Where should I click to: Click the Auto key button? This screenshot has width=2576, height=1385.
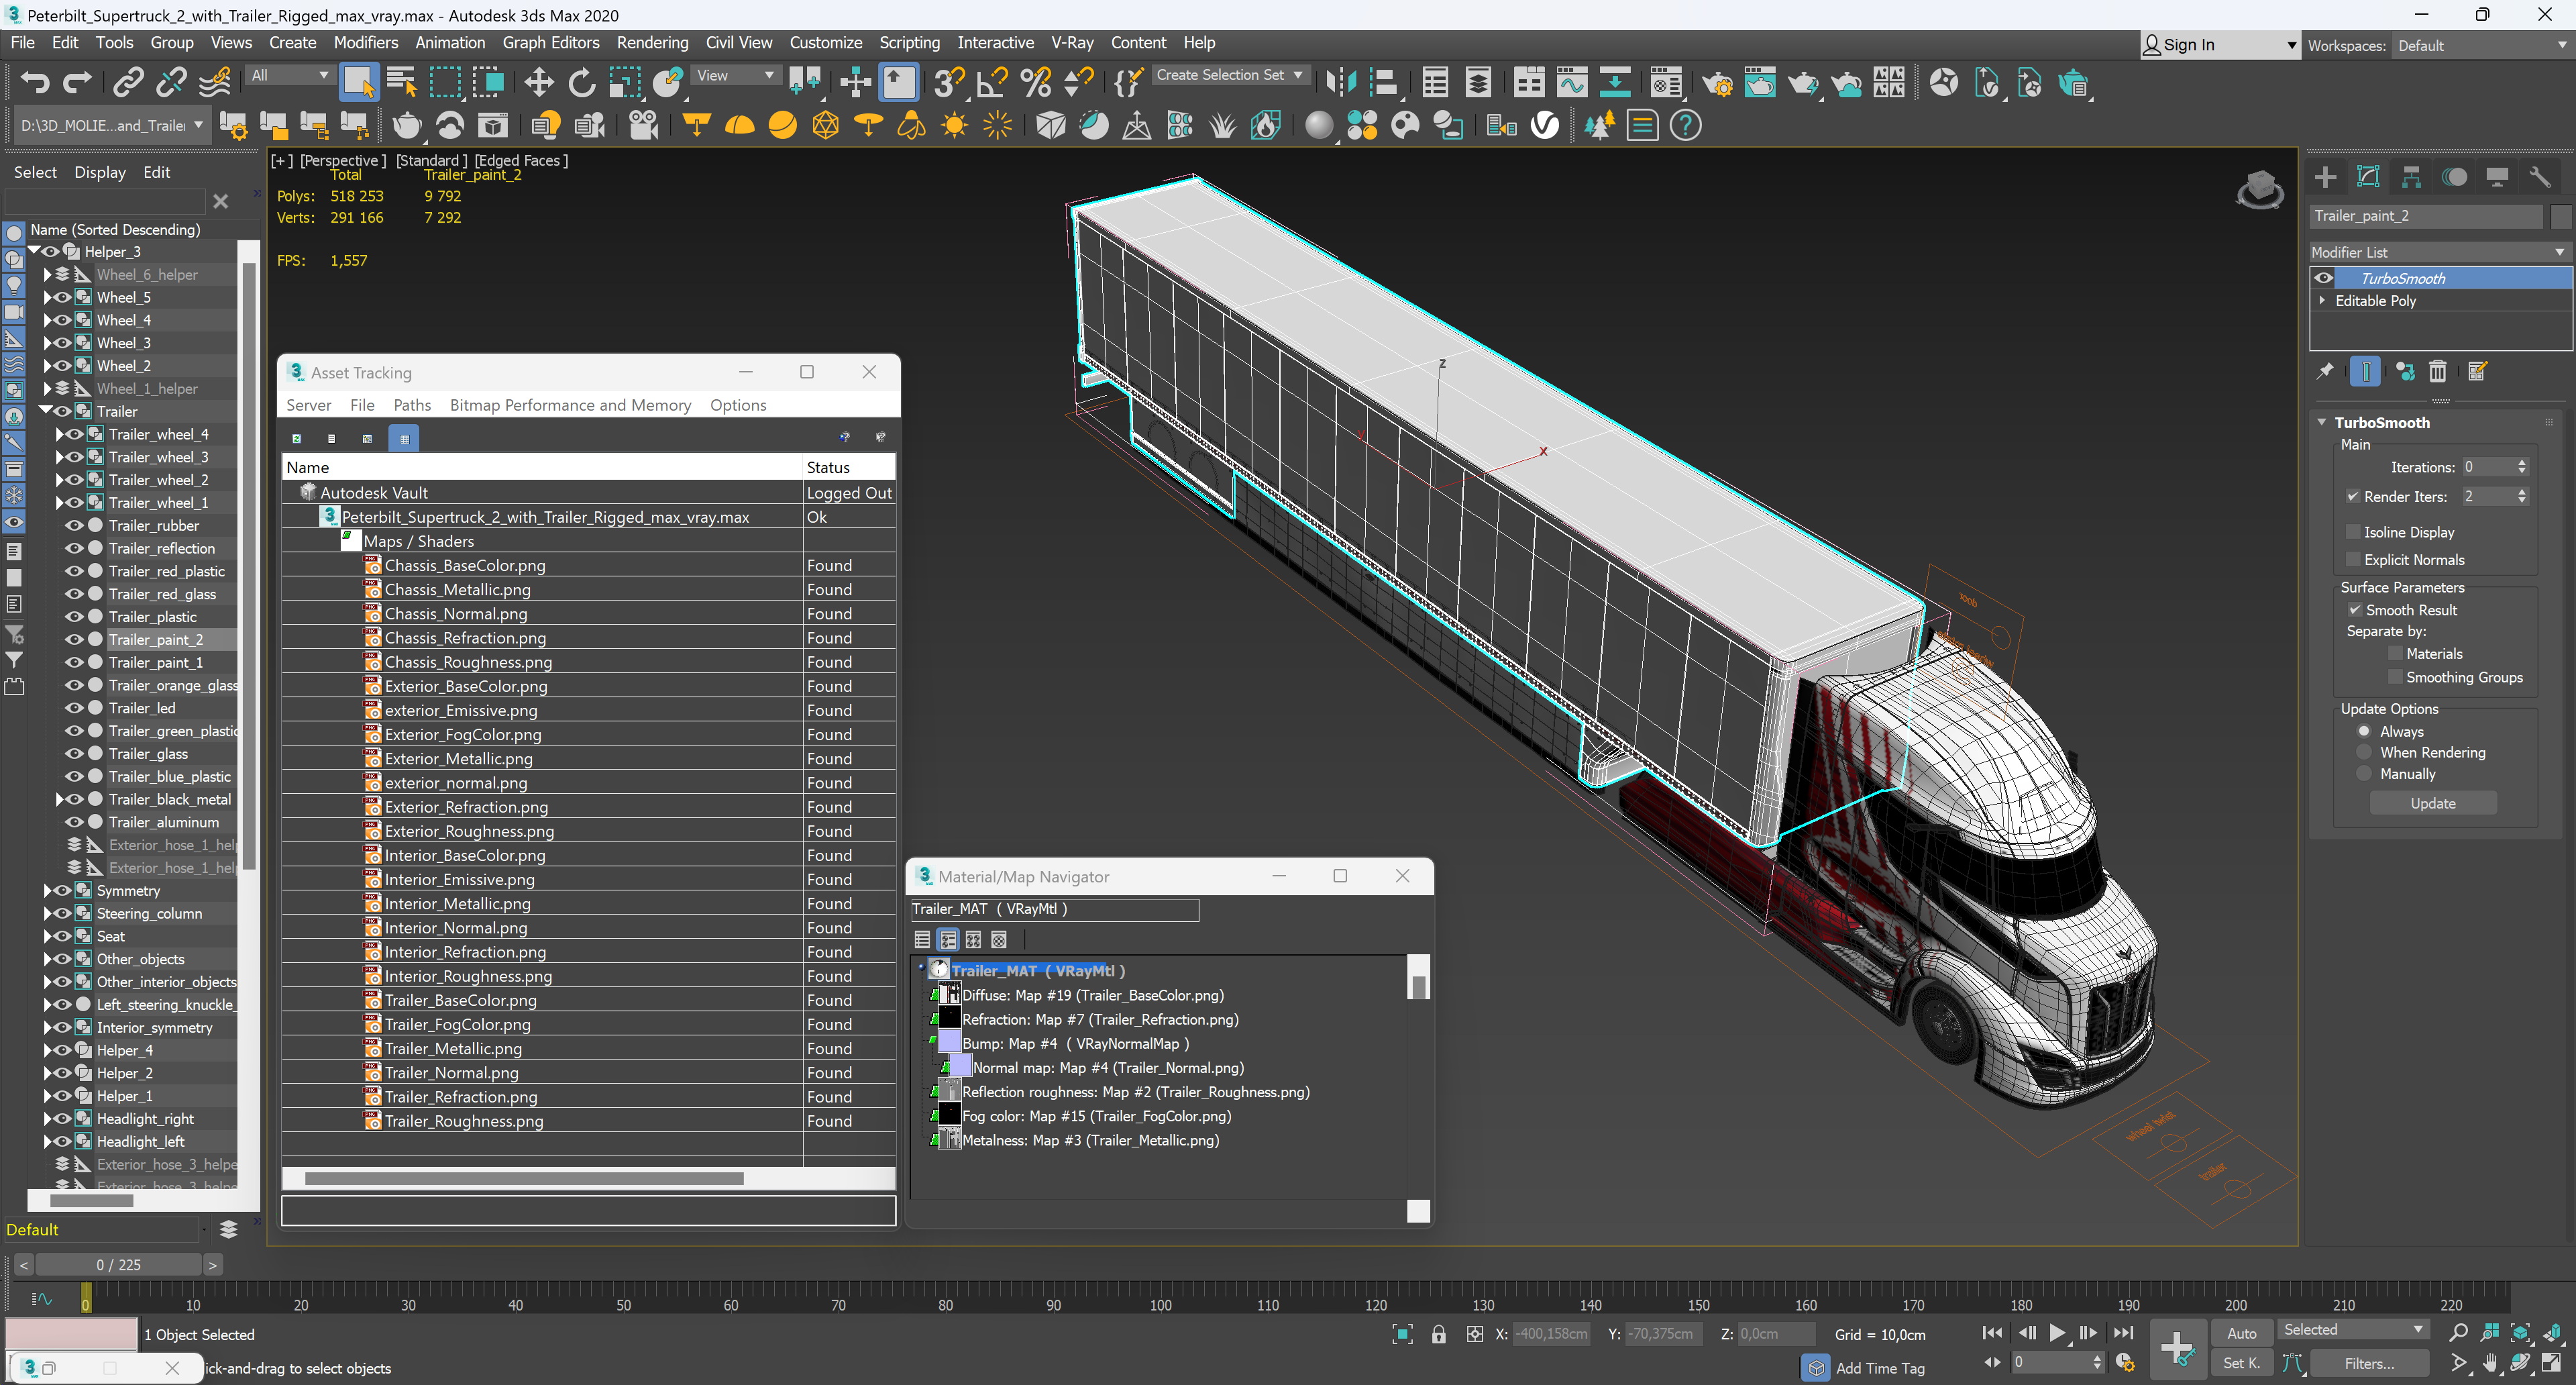pyautogui.click(x=2241, y=1333)
